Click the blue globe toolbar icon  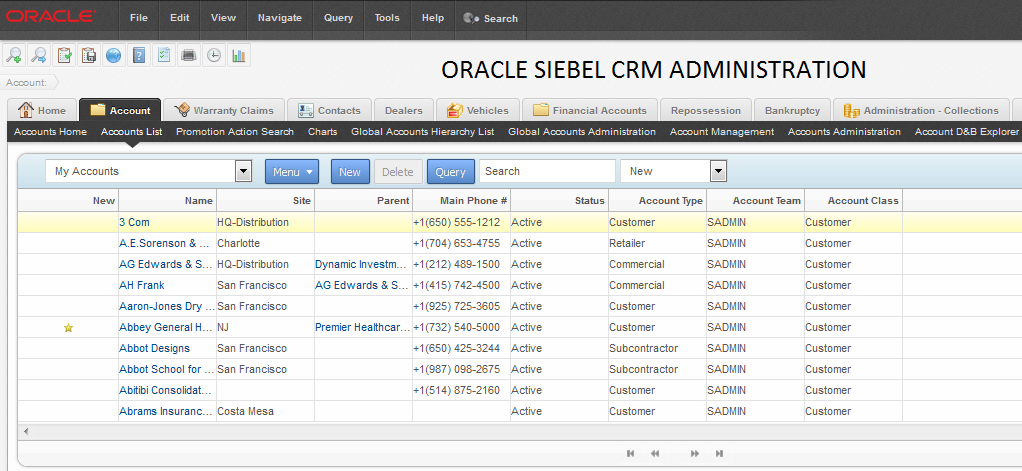(113, 55)
